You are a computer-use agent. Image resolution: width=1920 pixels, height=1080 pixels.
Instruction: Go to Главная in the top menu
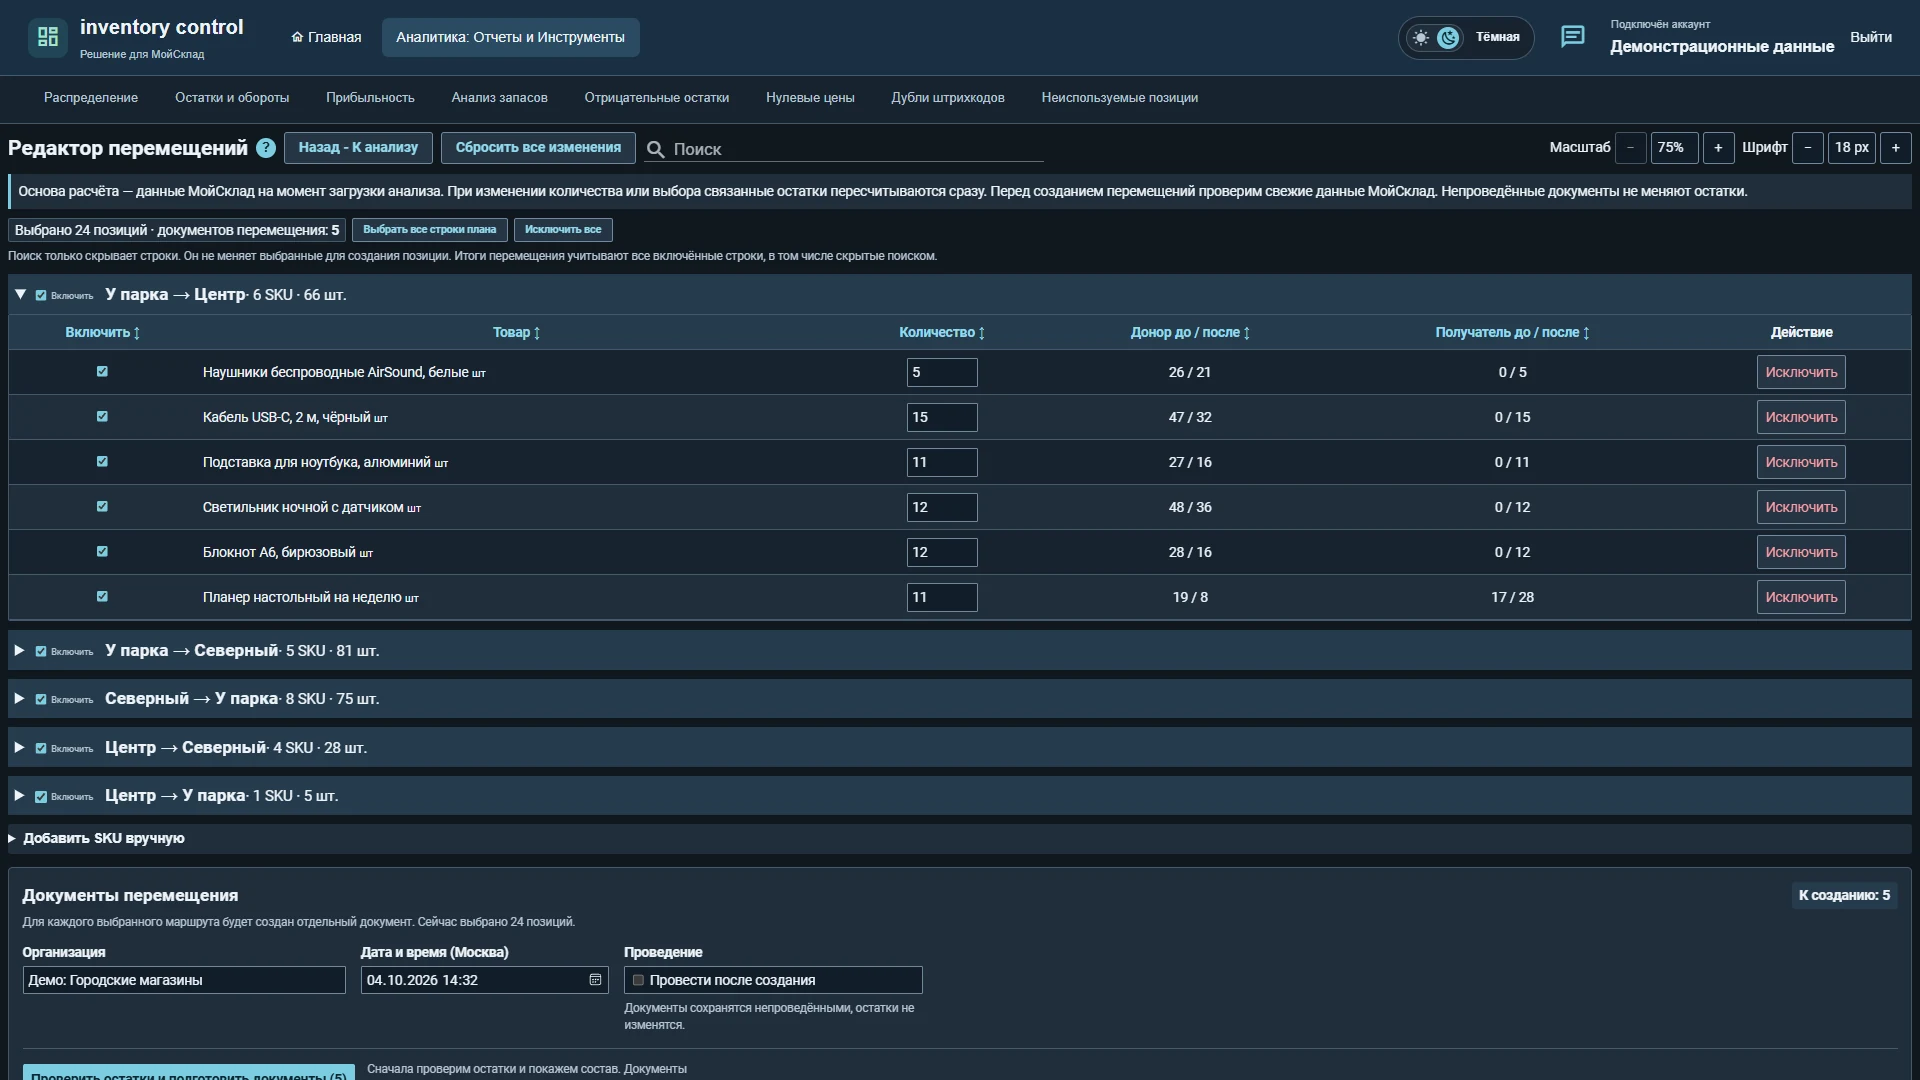(326, 37)
